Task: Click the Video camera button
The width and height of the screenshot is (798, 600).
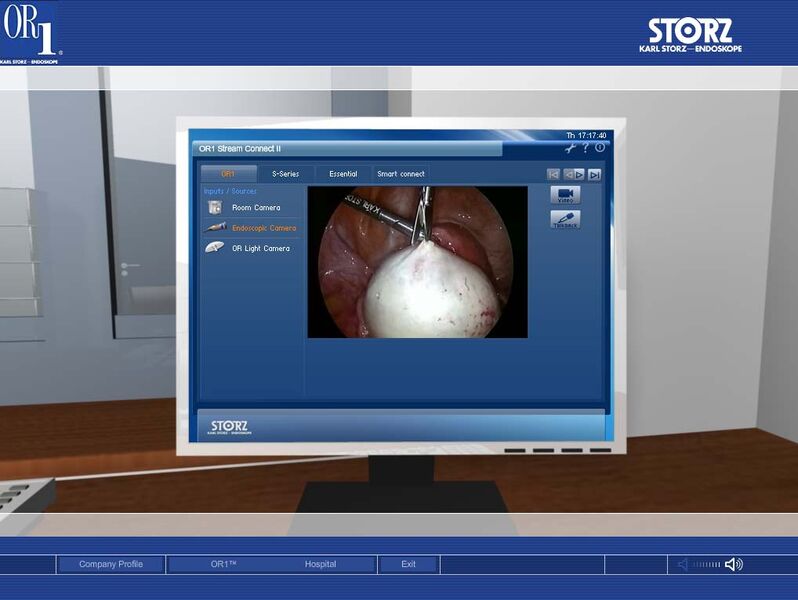Action: click(x=565, y=195)
